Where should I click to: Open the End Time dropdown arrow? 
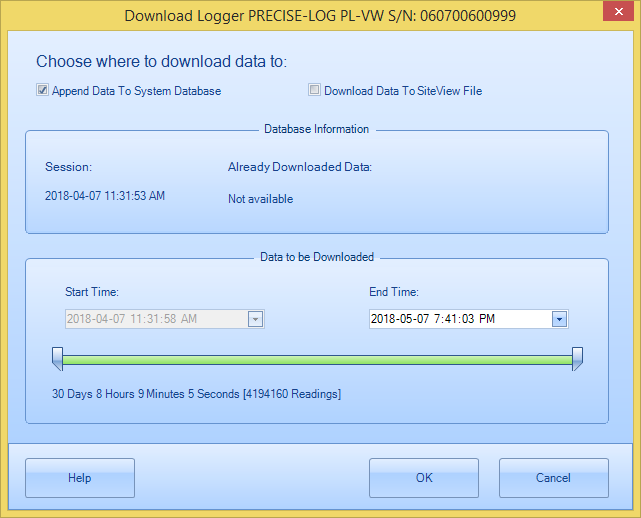pos(560,319)
